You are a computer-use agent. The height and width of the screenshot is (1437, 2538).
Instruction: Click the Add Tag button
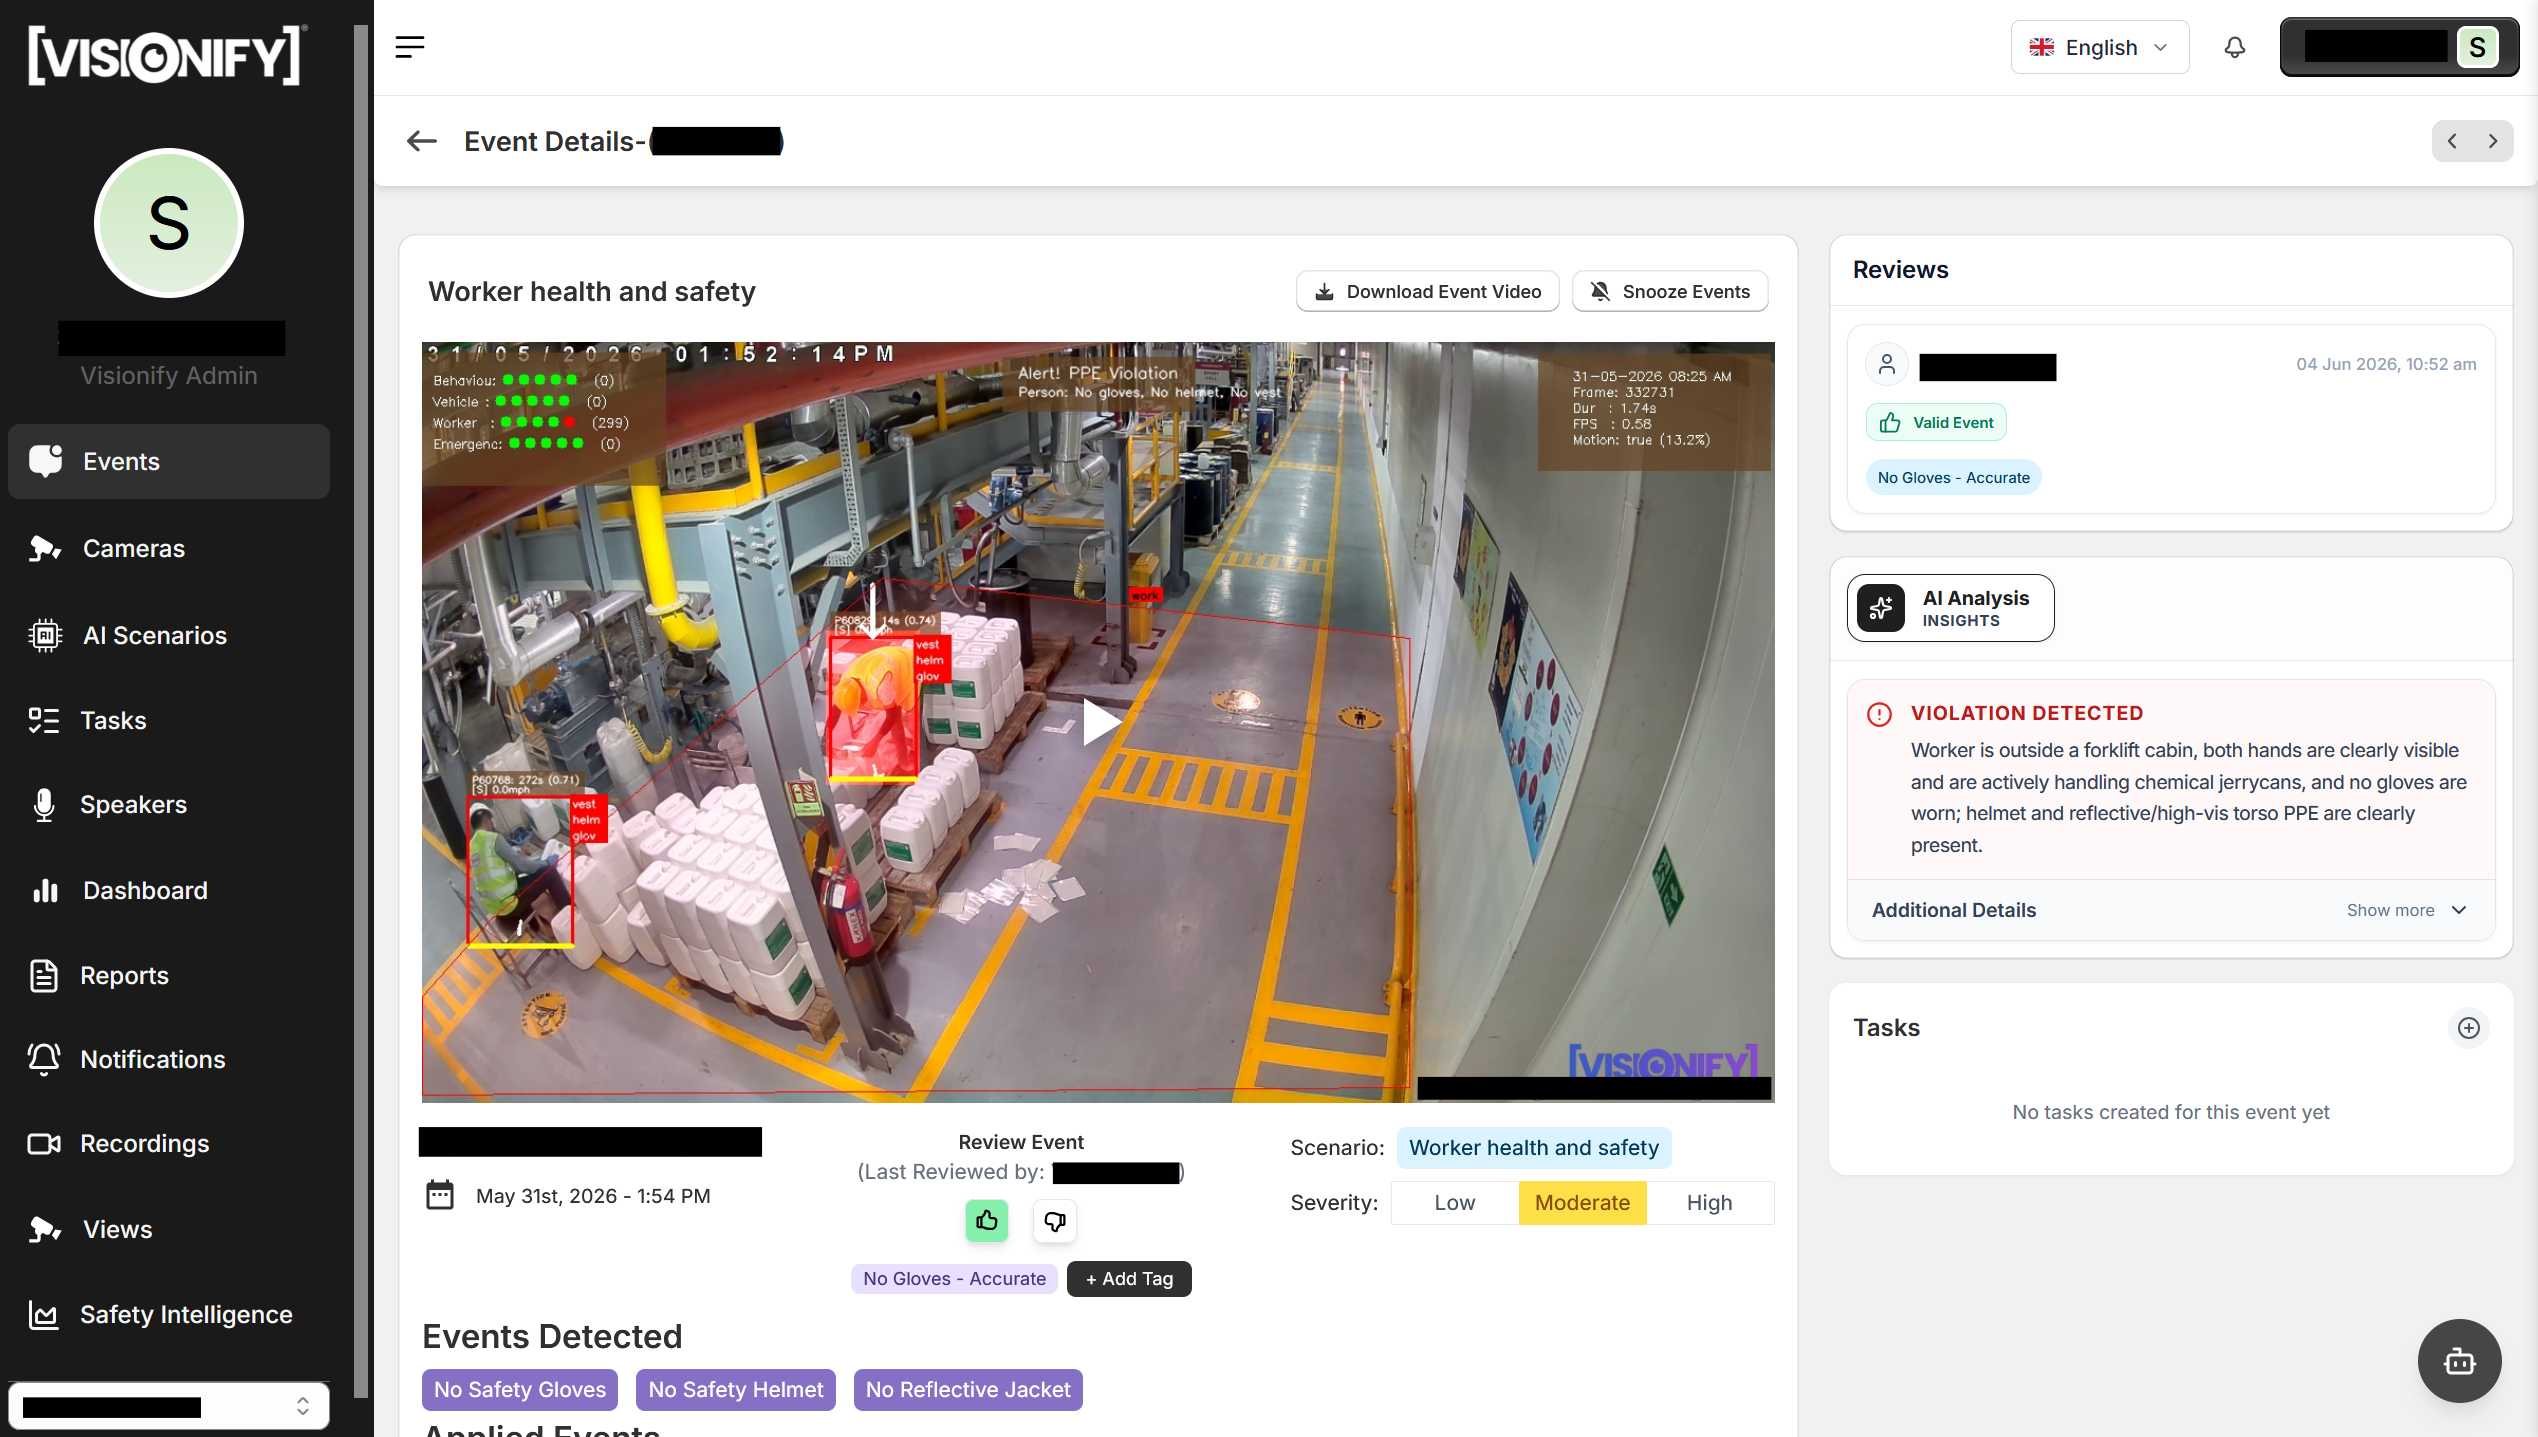click(1129, 1279)
